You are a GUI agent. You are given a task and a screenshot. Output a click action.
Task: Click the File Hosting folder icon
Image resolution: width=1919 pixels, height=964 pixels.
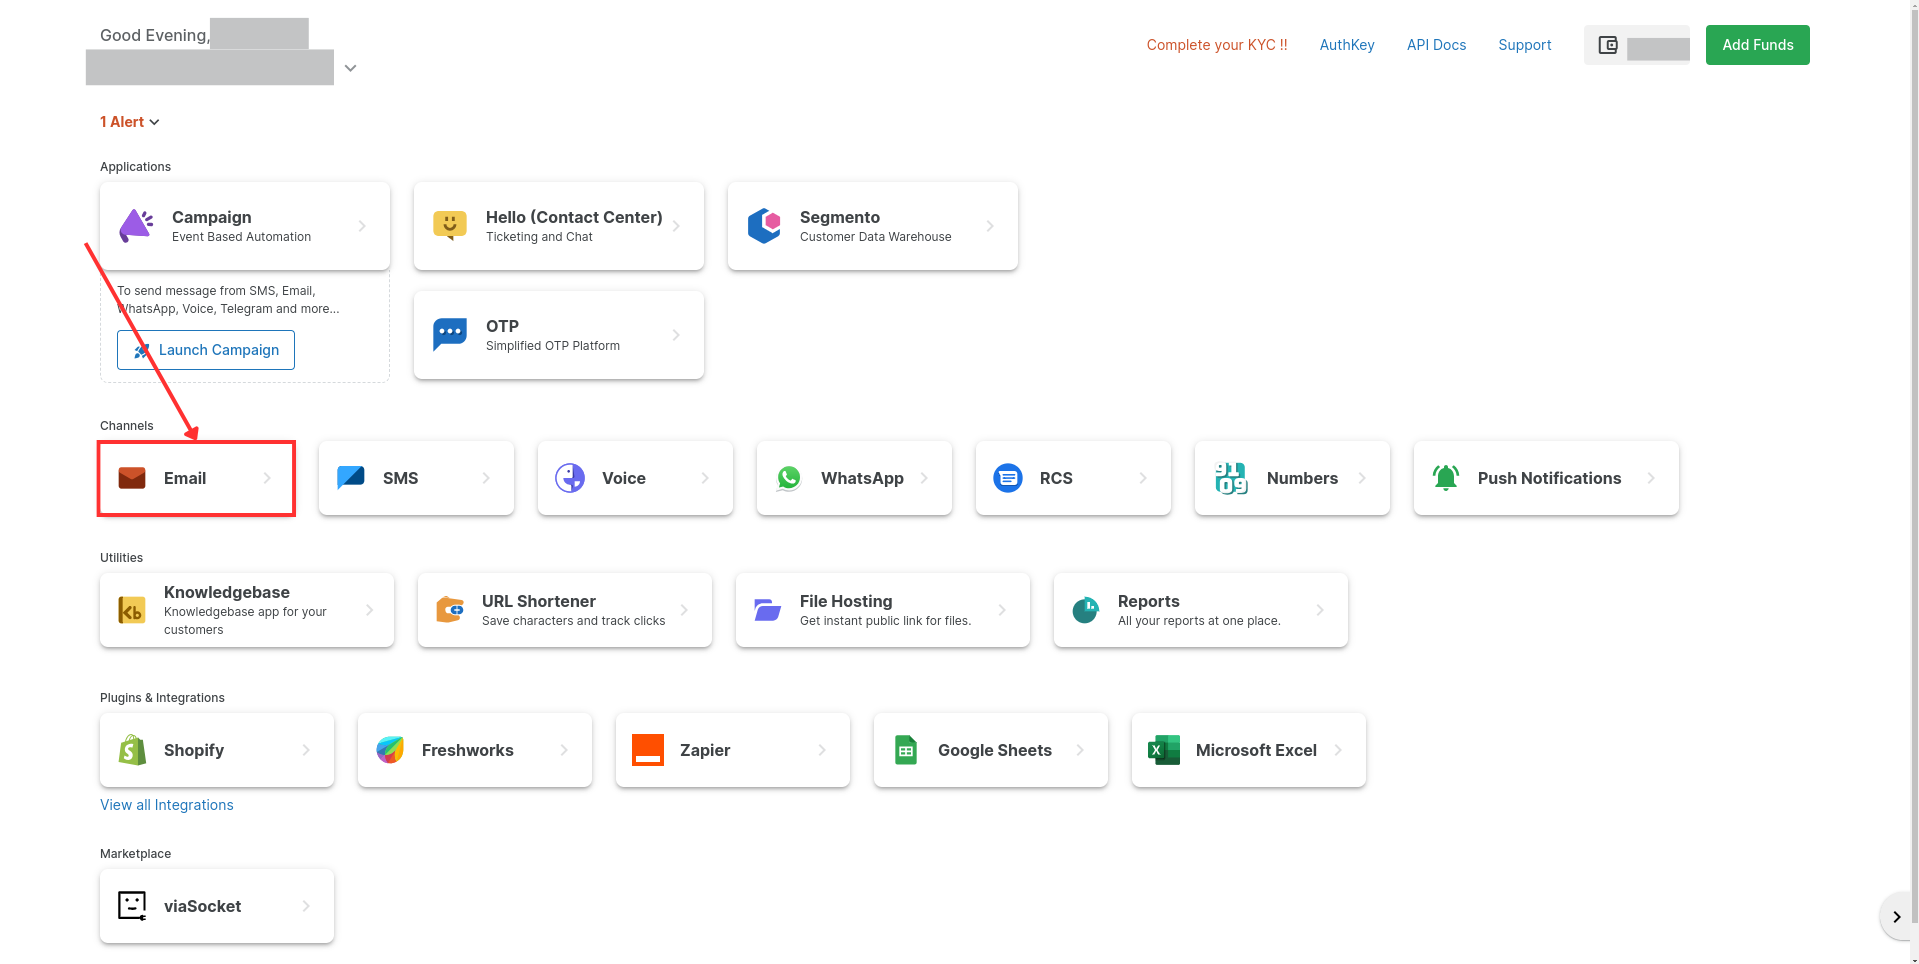point(768,610)
